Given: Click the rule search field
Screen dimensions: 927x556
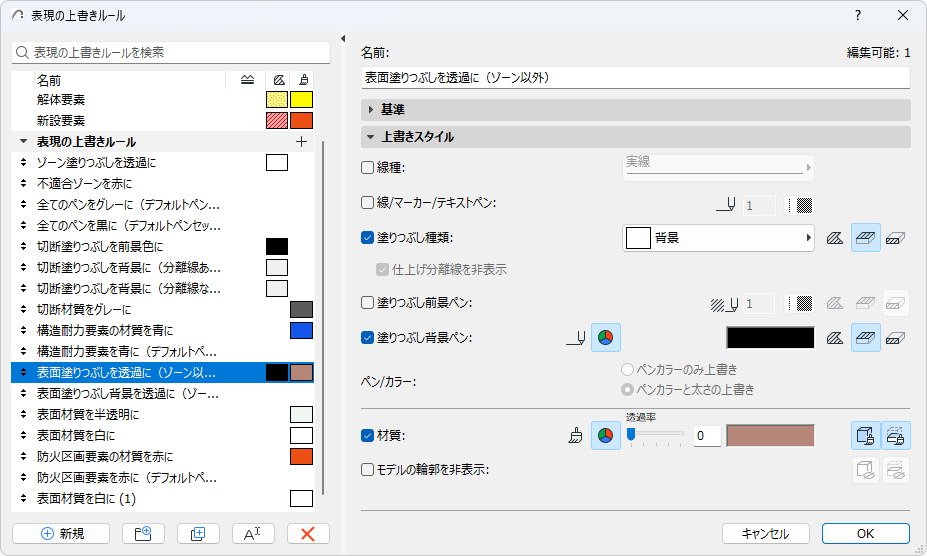Looking at the screenshot, I should 171,53.
